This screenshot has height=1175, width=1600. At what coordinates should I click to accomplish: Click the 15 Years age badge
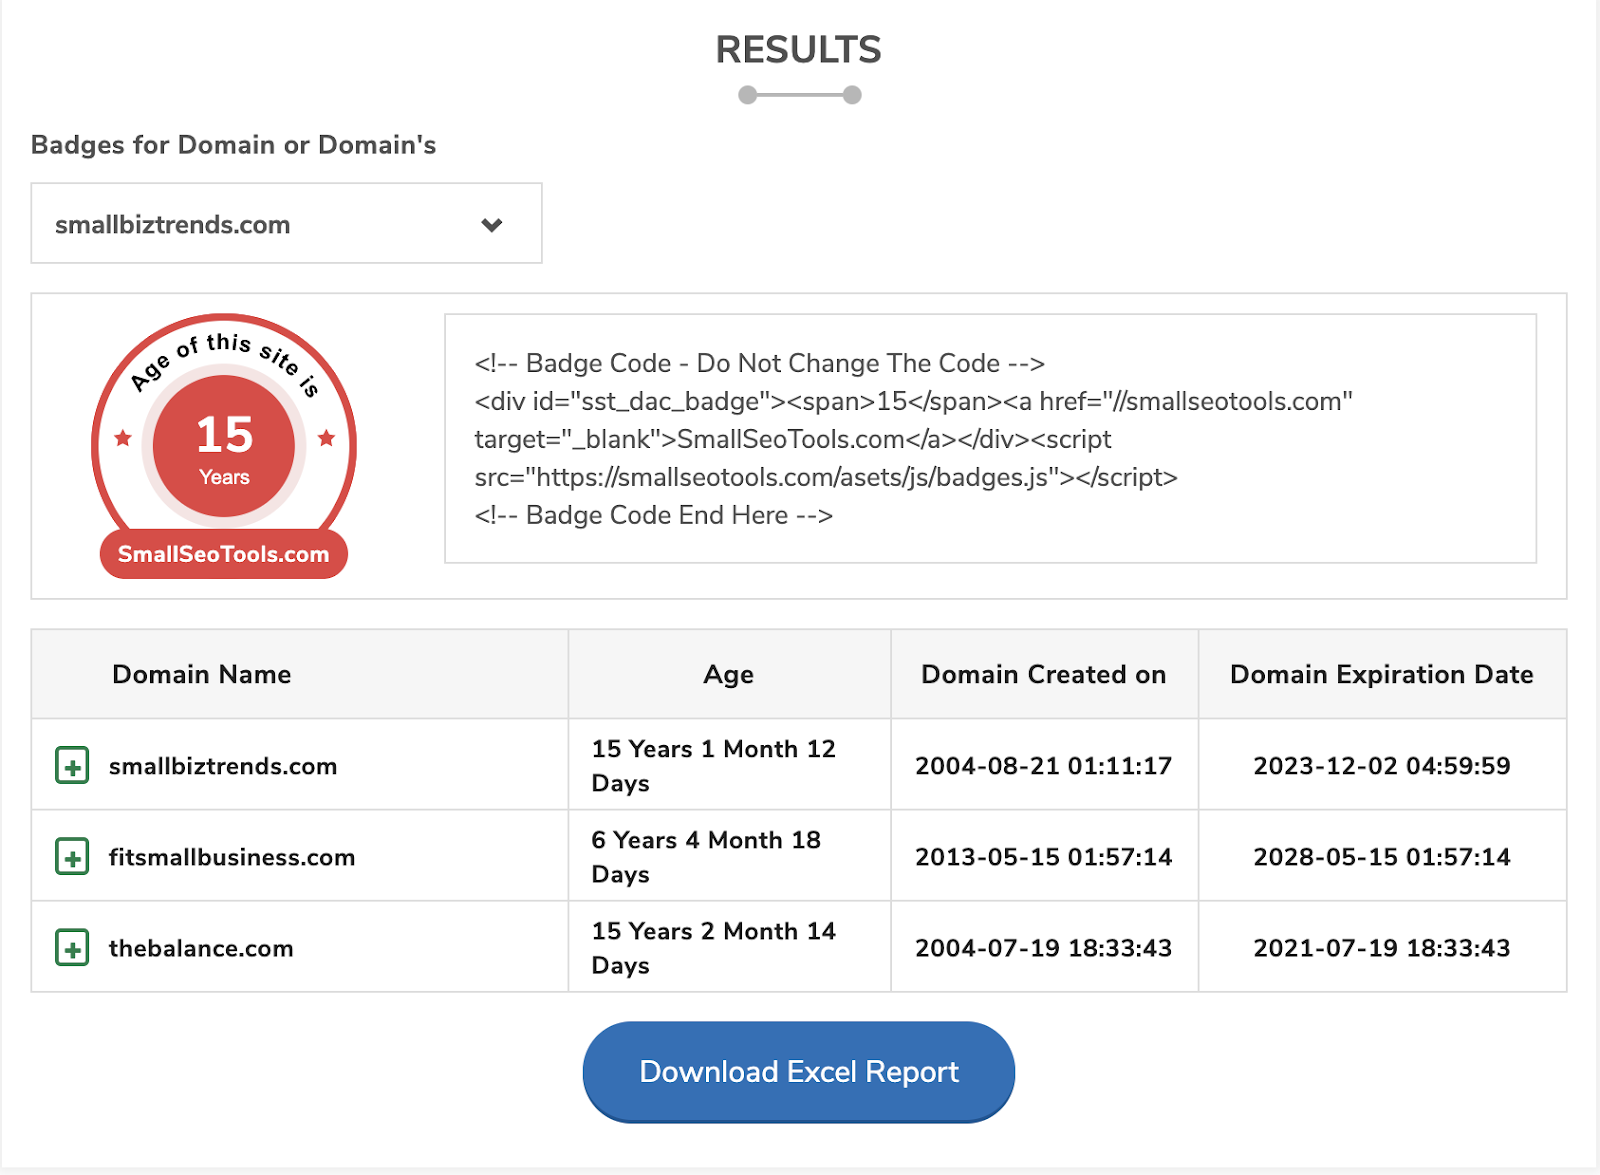(224, 446)
